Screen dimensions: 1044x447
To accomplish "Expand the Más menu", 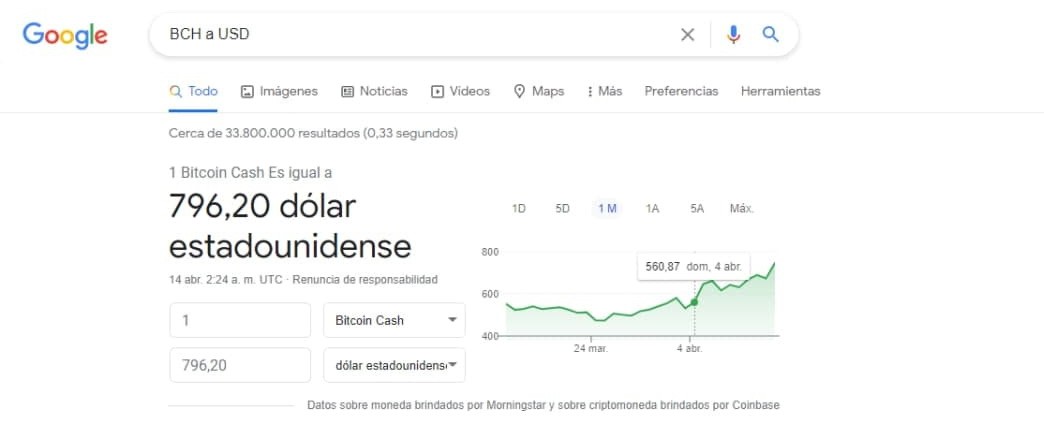I will pos(605,91).
